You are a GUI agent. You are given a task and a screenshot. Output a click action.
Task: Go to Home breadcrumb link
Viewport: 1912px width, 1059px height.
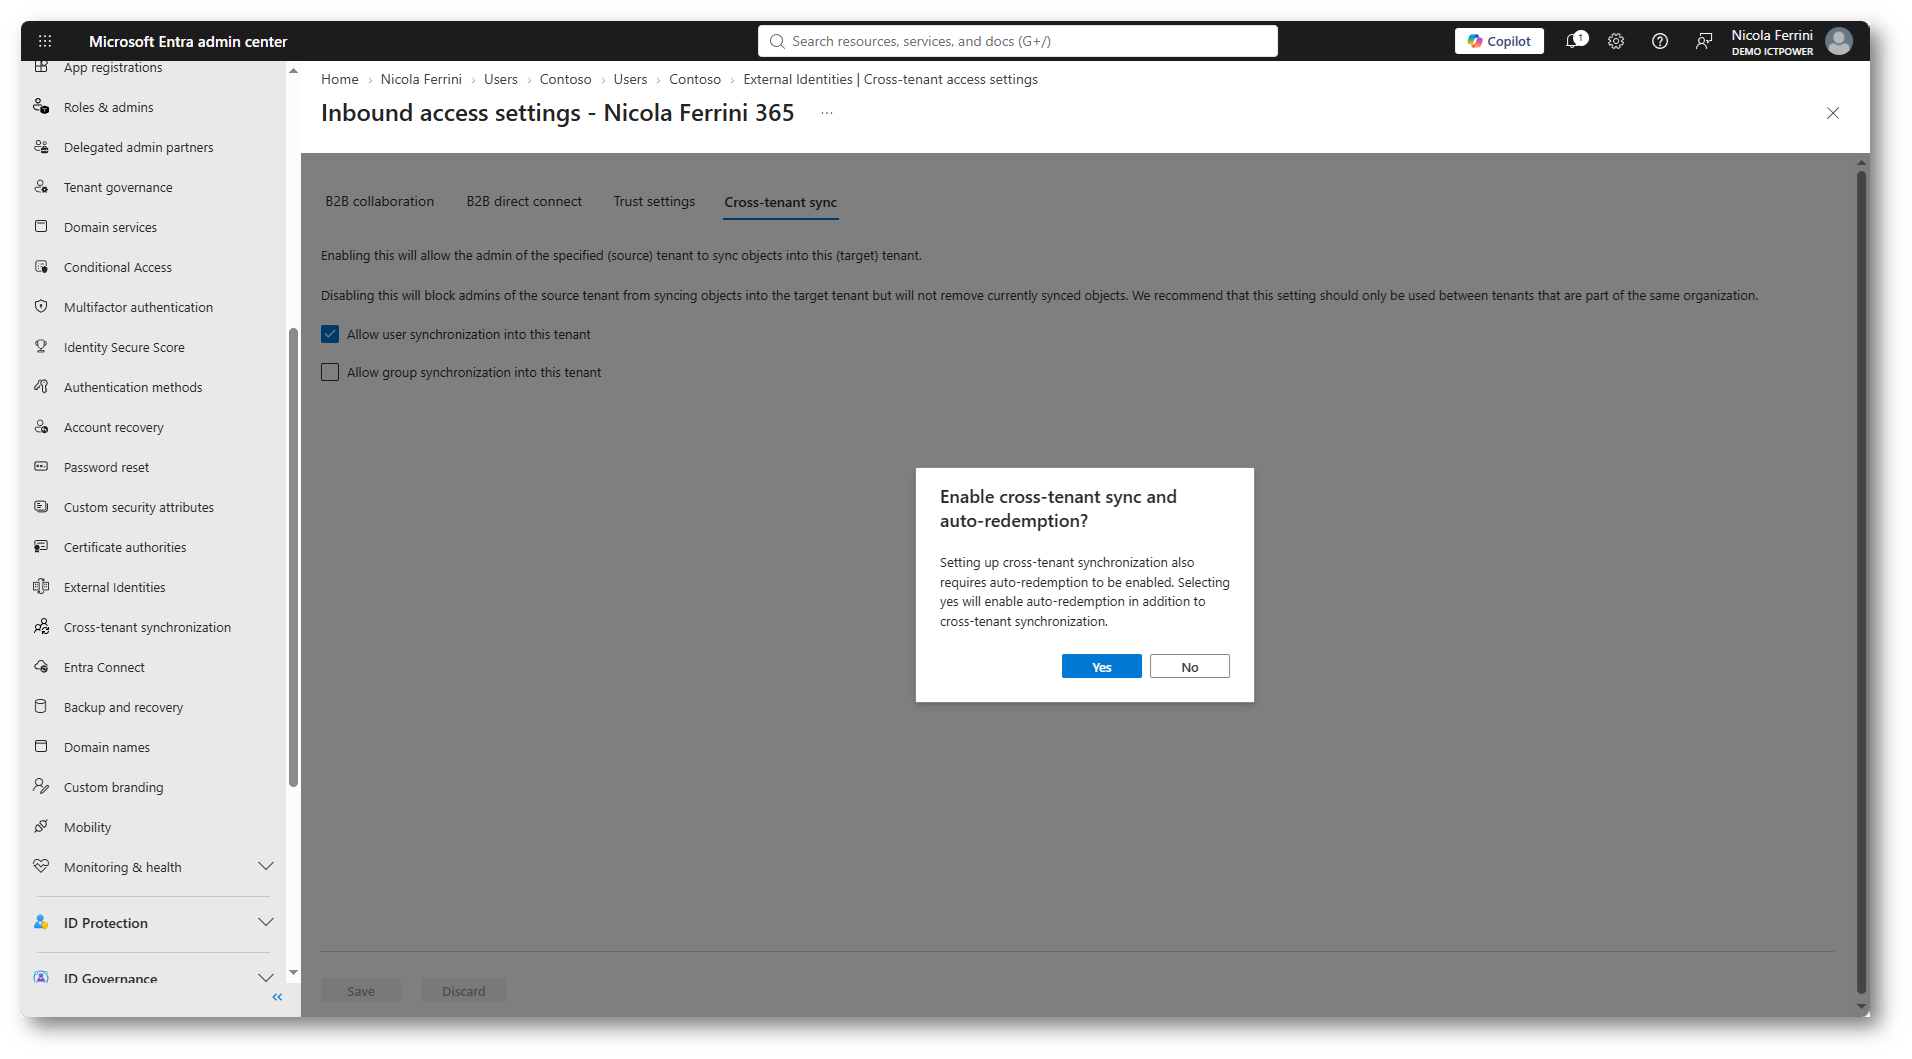[x=340, y=79]
